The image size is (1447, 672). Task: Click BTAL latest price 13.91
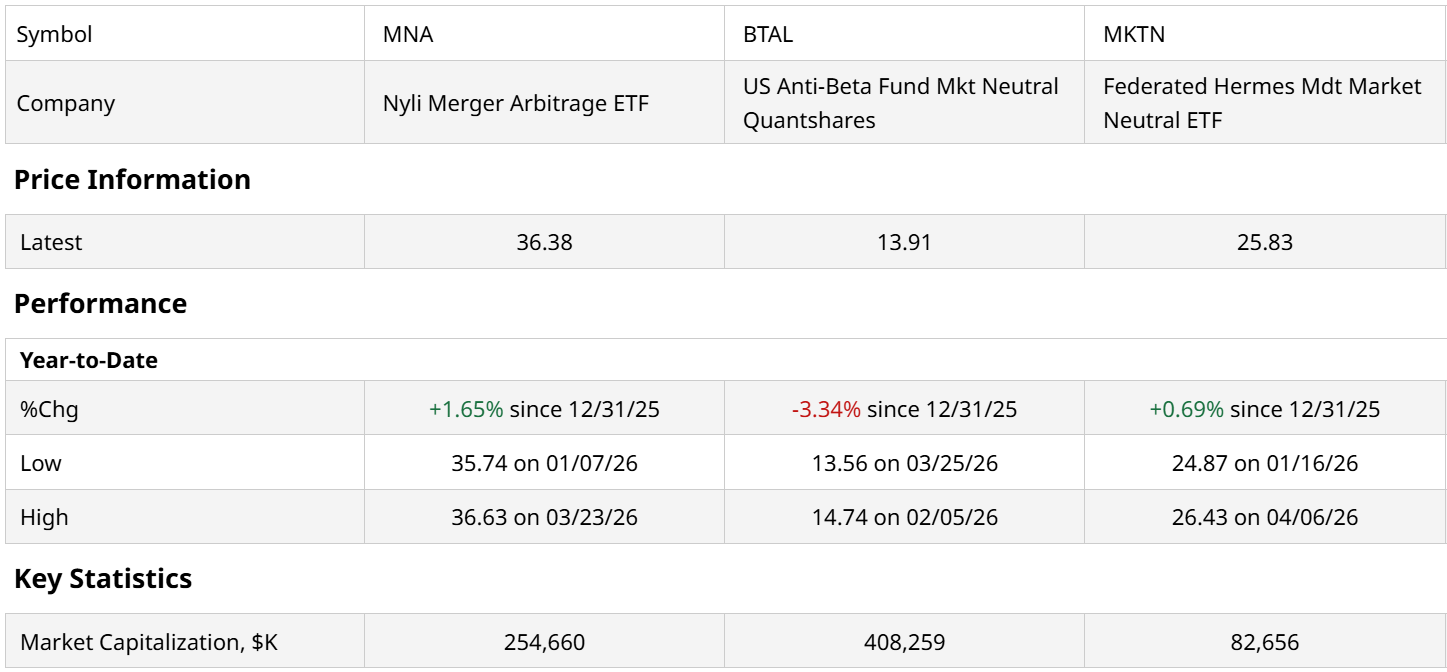pyautogui.click(x=904, y=242)
